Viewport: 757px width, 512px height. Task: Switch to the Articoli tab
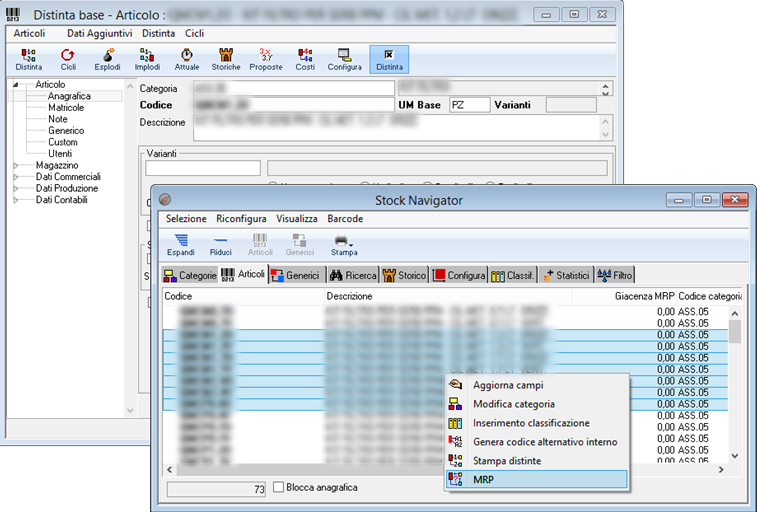[x=243, y=274]
